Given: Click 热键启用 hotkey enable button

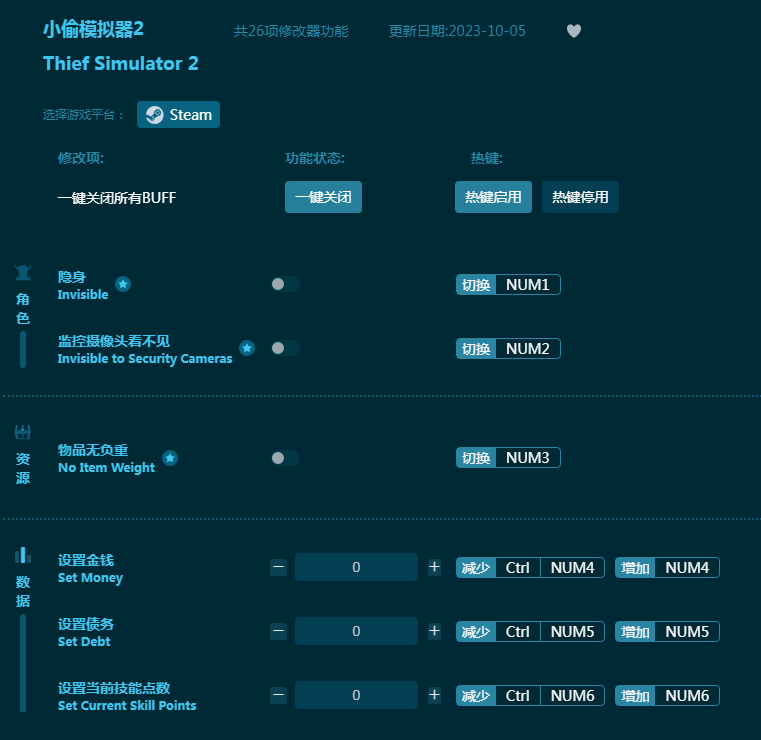Looking at the screenshot, I should pyautogui.click(x=493, y=197).
